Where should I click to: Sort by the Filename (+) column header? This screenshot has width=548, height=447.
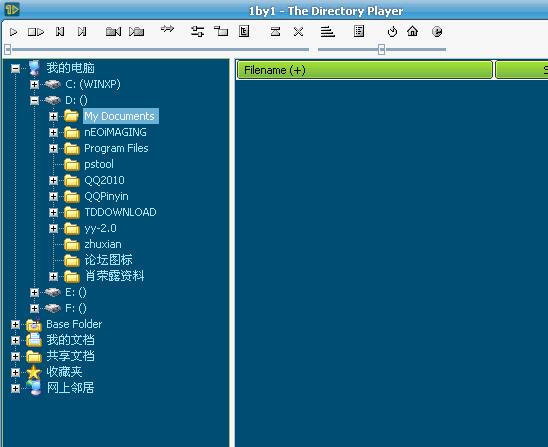click(x=365, y=70)
